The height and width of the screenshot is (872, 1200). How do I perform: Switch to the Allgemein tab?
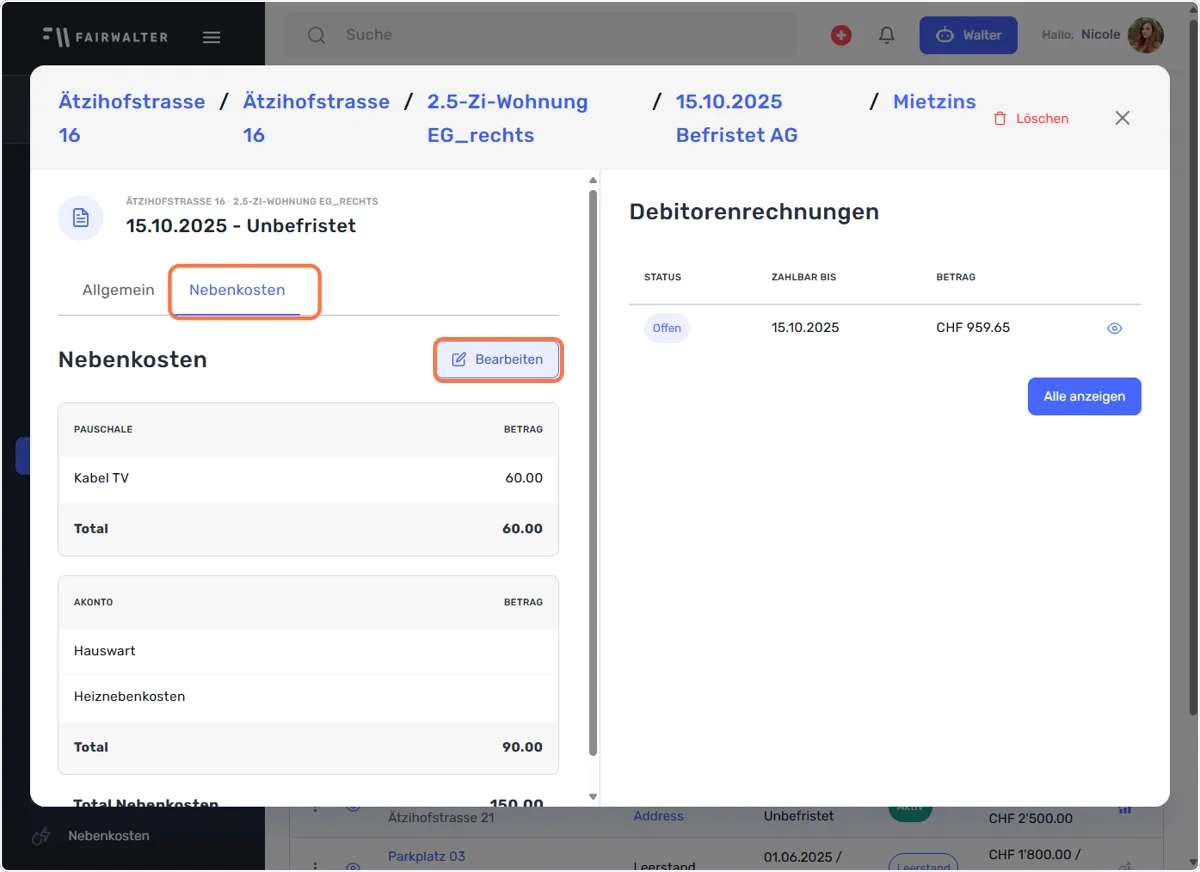click(118, 290)
